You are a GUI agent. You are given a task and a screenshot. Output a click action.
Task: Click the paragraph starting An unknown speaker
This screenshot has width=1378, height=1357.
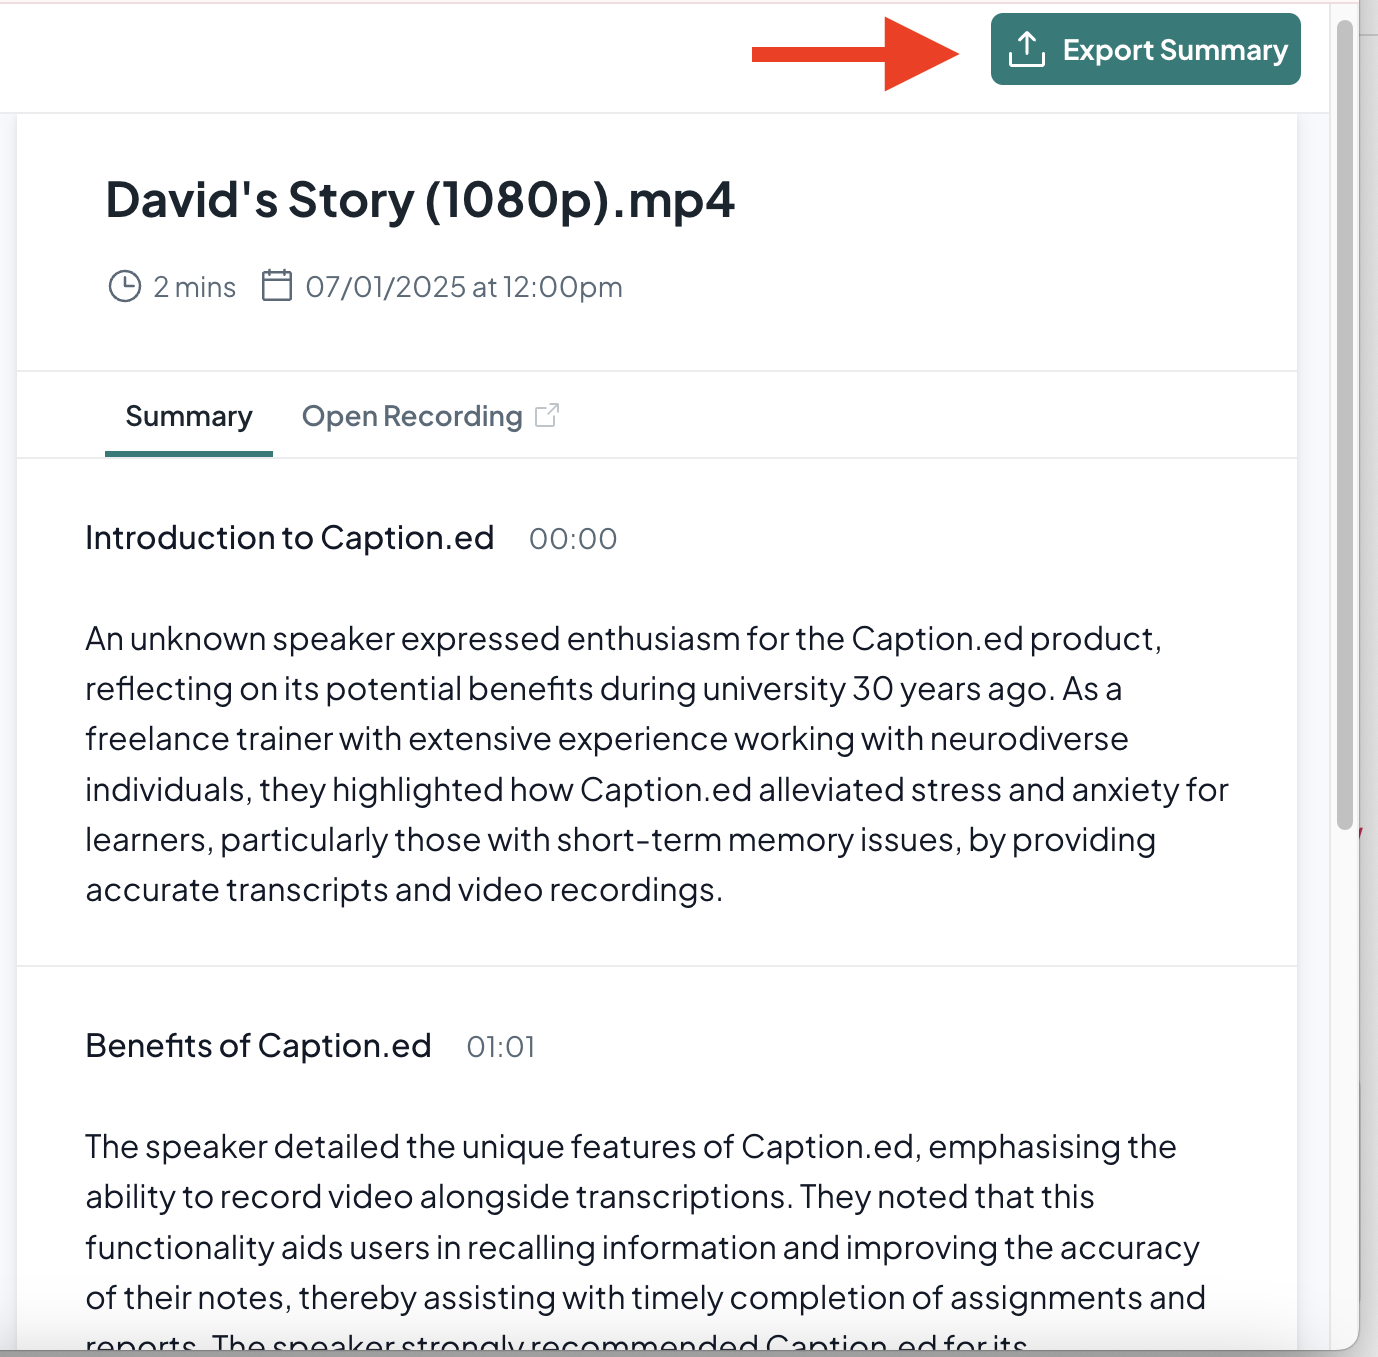tap(657, 764)
